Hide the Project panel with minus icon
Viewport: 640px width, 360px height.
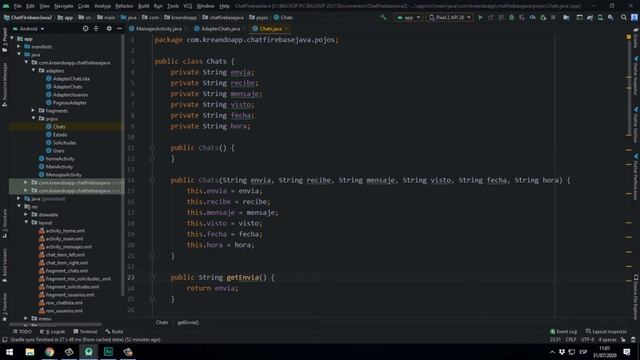pyautogui.click(x=119, y=29)
